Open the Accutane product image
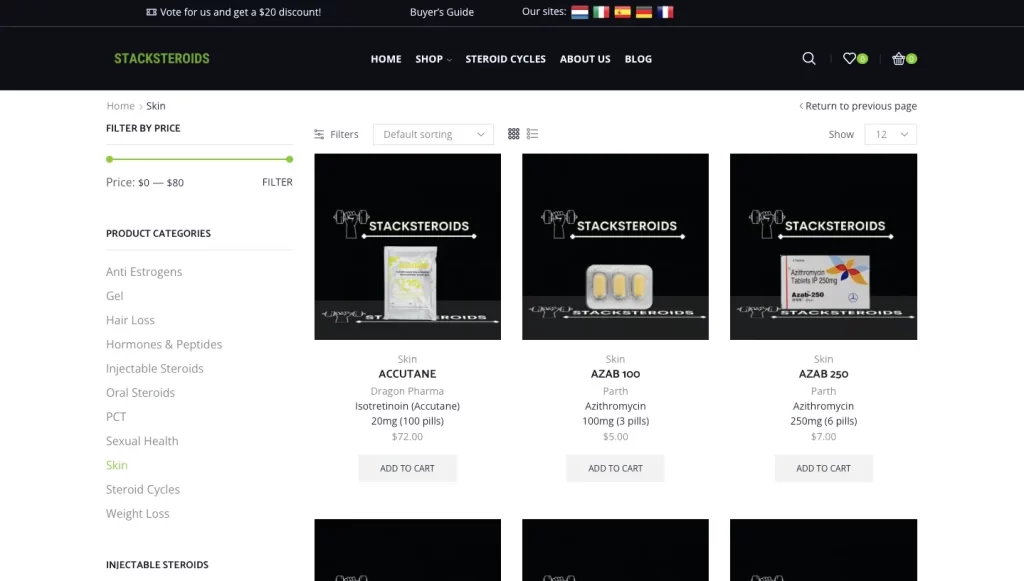The height and width of the screenshot is (581, 1024). (408, 247)
